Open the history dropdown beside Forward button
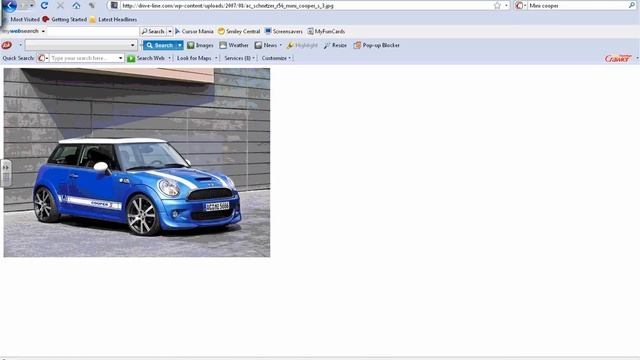 tap(31, 6)
